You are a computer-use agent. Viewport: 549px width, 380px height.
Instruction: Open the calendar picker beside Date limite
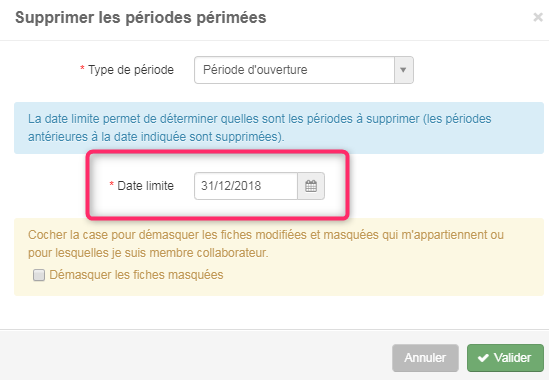311,186
